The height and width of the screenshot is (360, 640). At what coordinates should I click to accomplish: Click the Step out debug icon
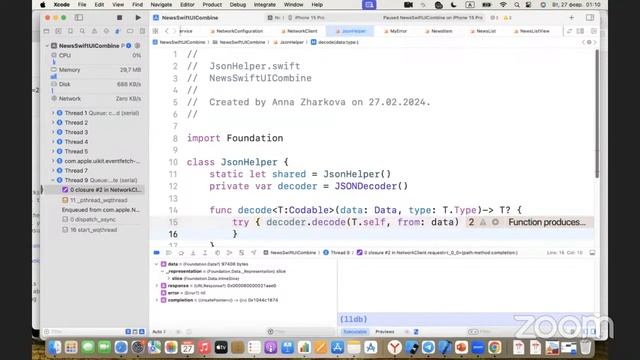click(x=205, y=253)
